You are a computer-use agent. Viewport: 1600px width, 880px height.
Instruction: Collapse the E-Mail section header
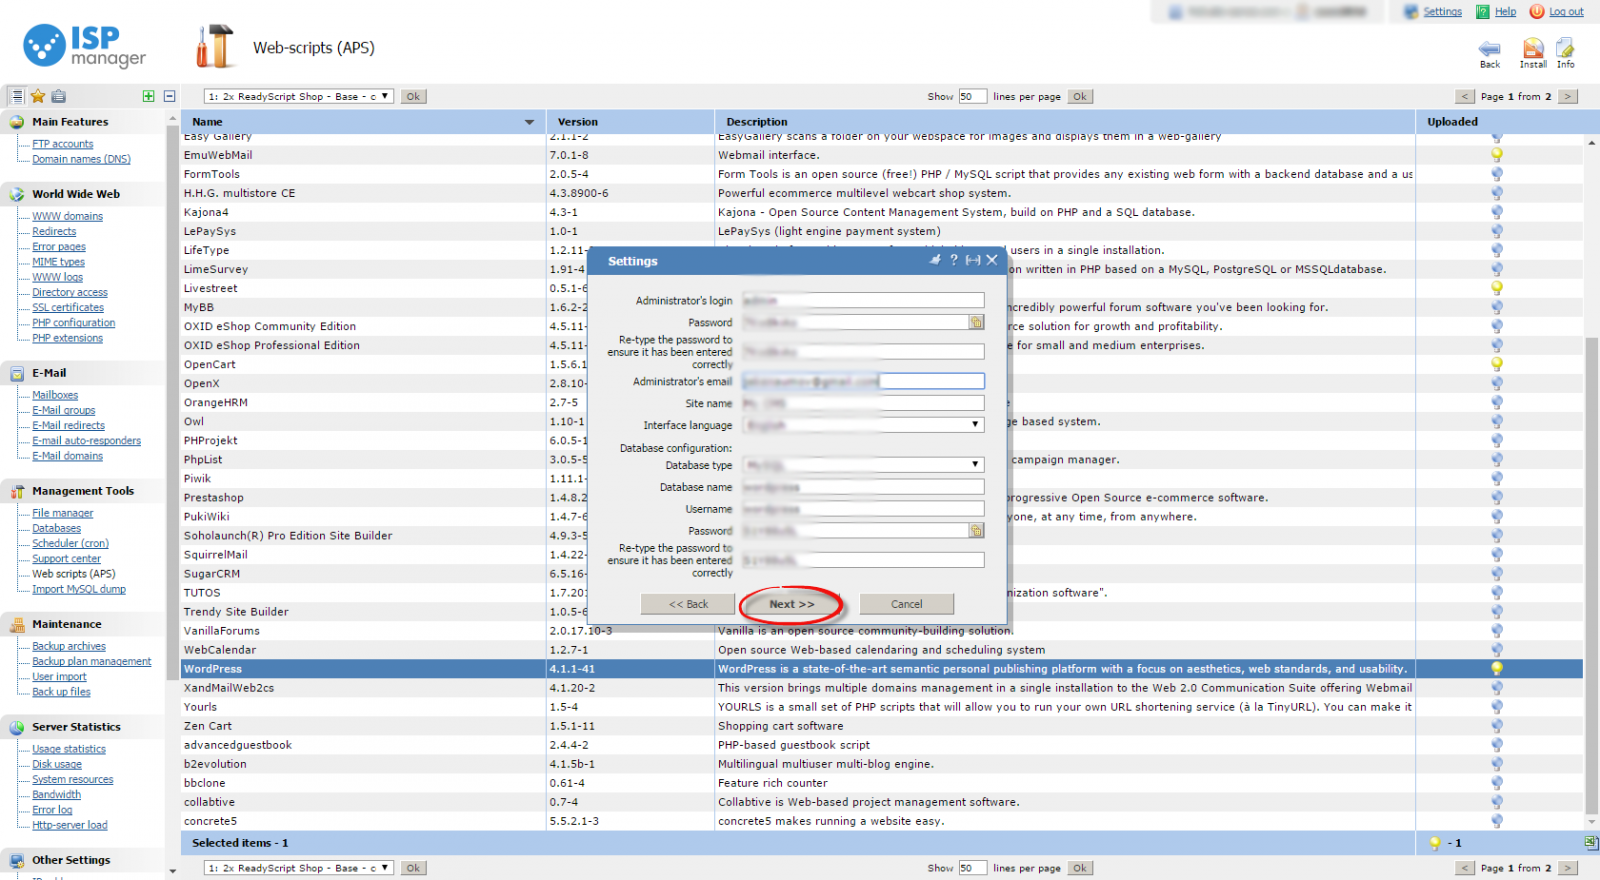(84, 373)
